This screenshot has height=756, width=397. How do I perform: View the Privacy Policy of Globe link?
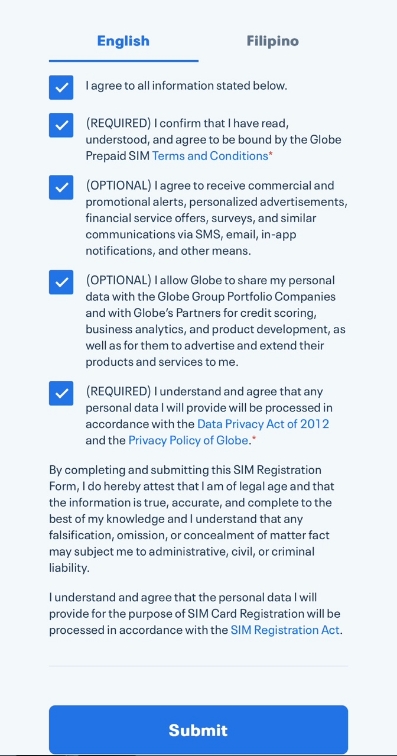point(188,440)
